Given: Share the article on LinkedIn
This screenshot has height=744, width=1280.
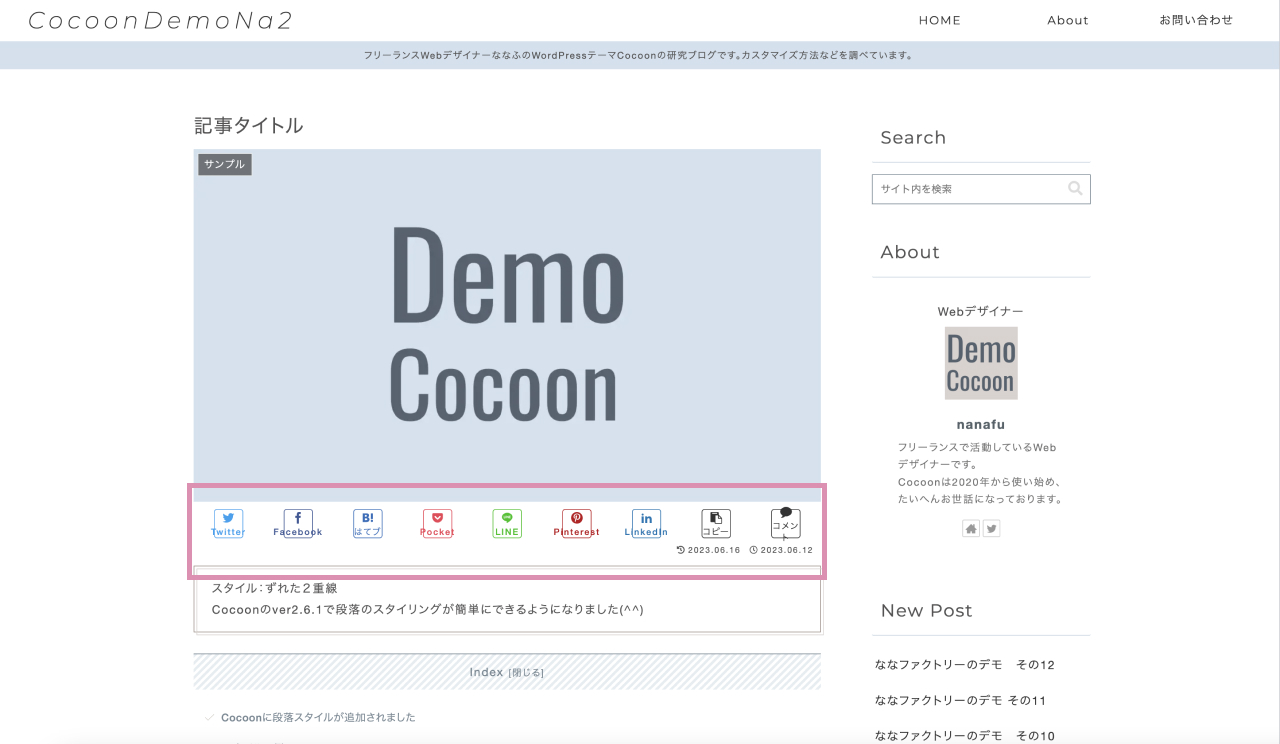Looking at the screenshot, I should [x=646, y=522].
